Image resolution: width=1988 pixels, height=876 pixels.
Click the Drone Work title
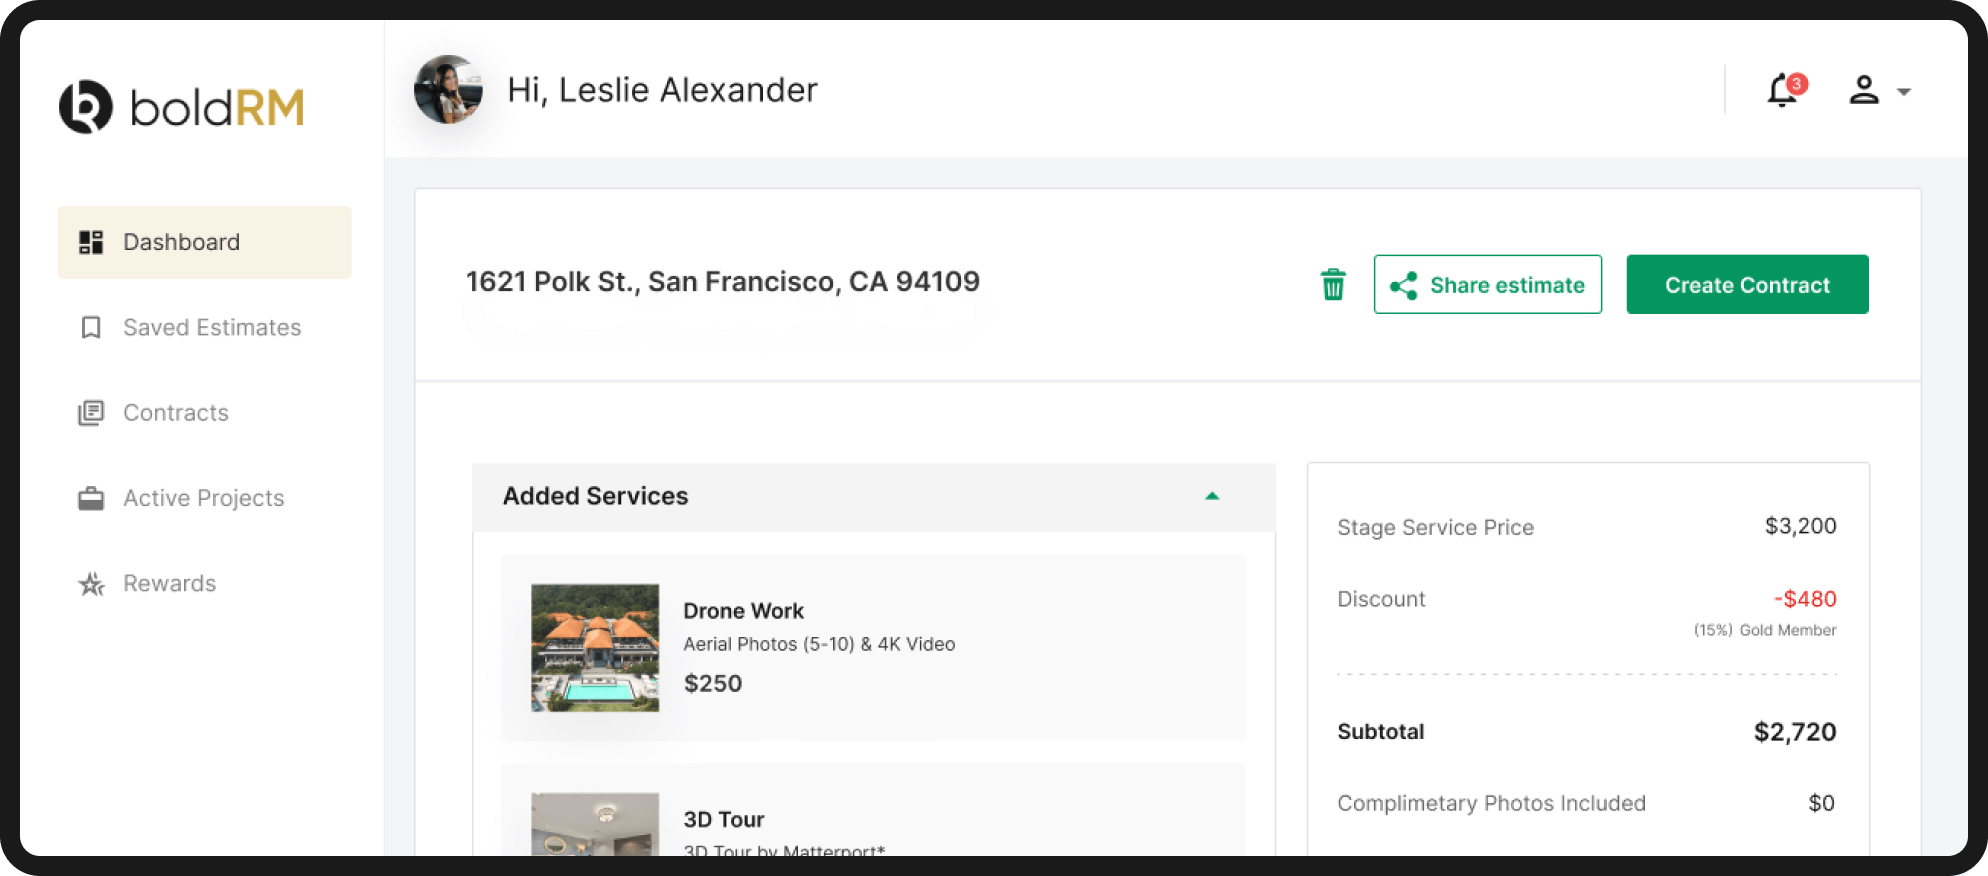[x=743, y=611]
